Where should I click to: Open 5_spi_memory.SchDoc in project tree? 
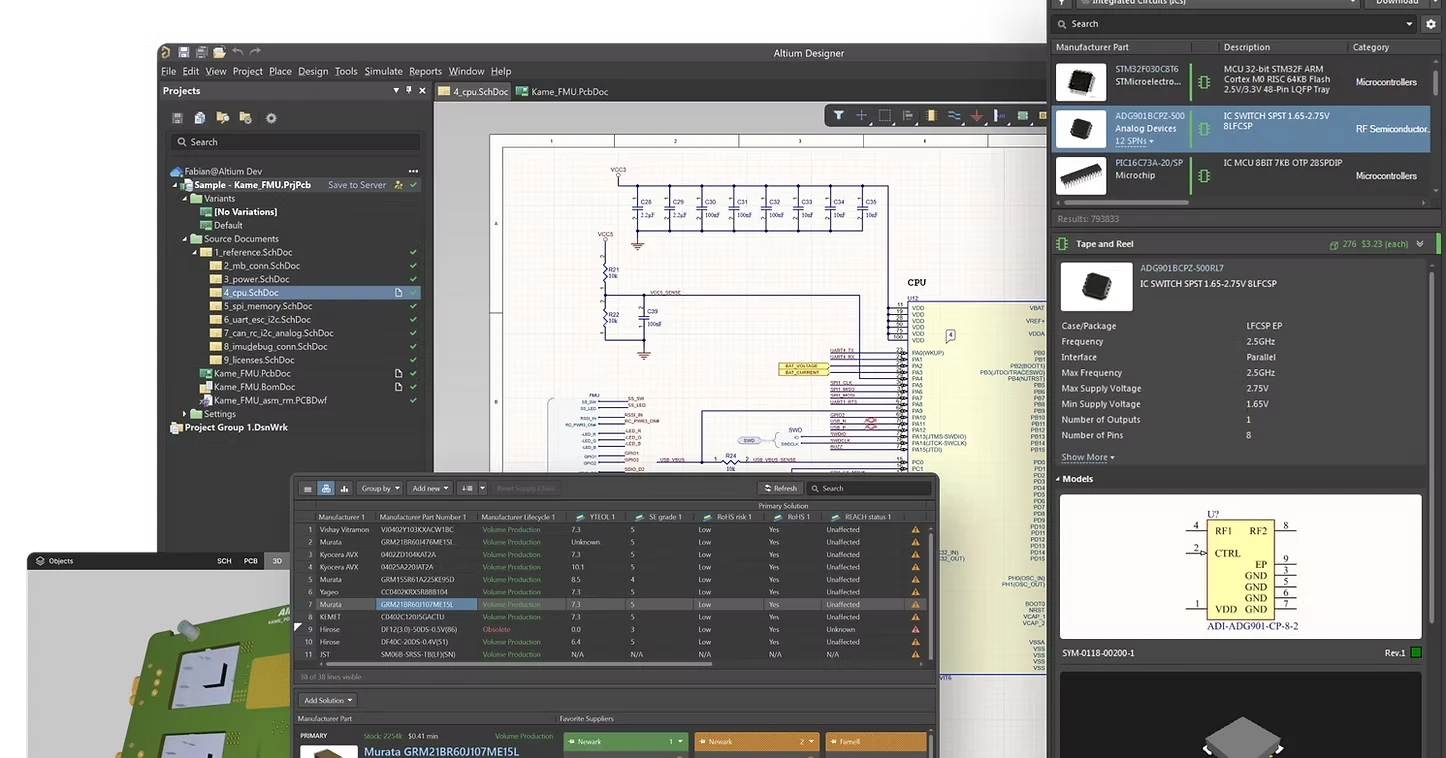click(x=268, y=306)
